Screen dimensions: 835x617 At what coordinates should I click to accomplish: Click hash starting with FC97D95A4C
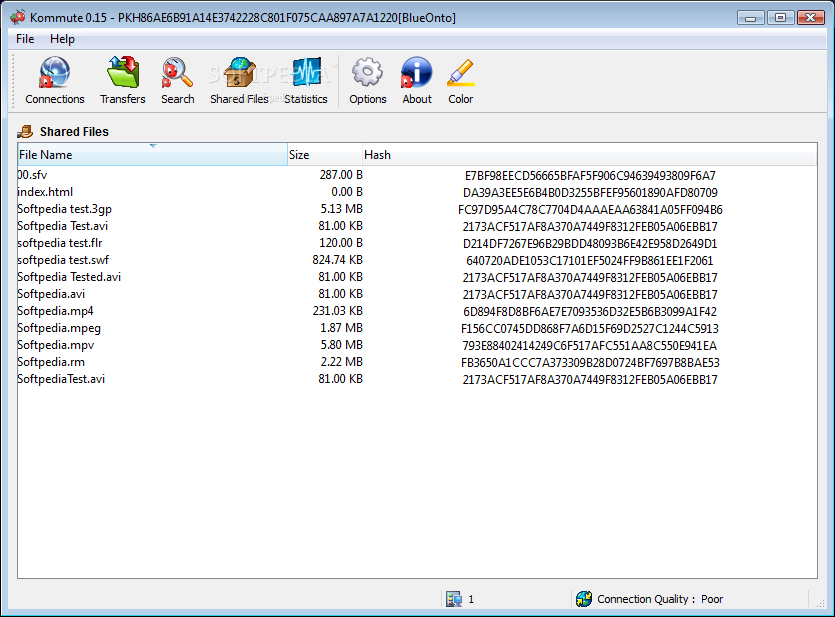coord(590,210)
